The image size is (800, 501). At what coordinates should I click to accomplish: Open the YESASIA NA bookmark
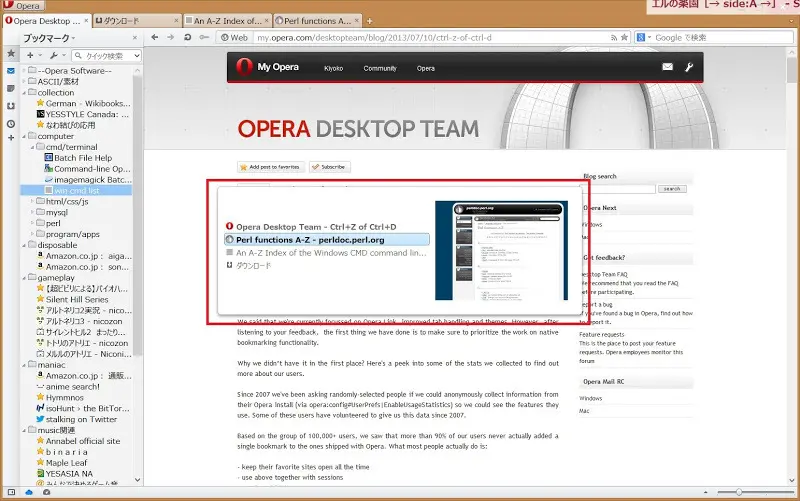pyautogui.click(x=64, y=473)
